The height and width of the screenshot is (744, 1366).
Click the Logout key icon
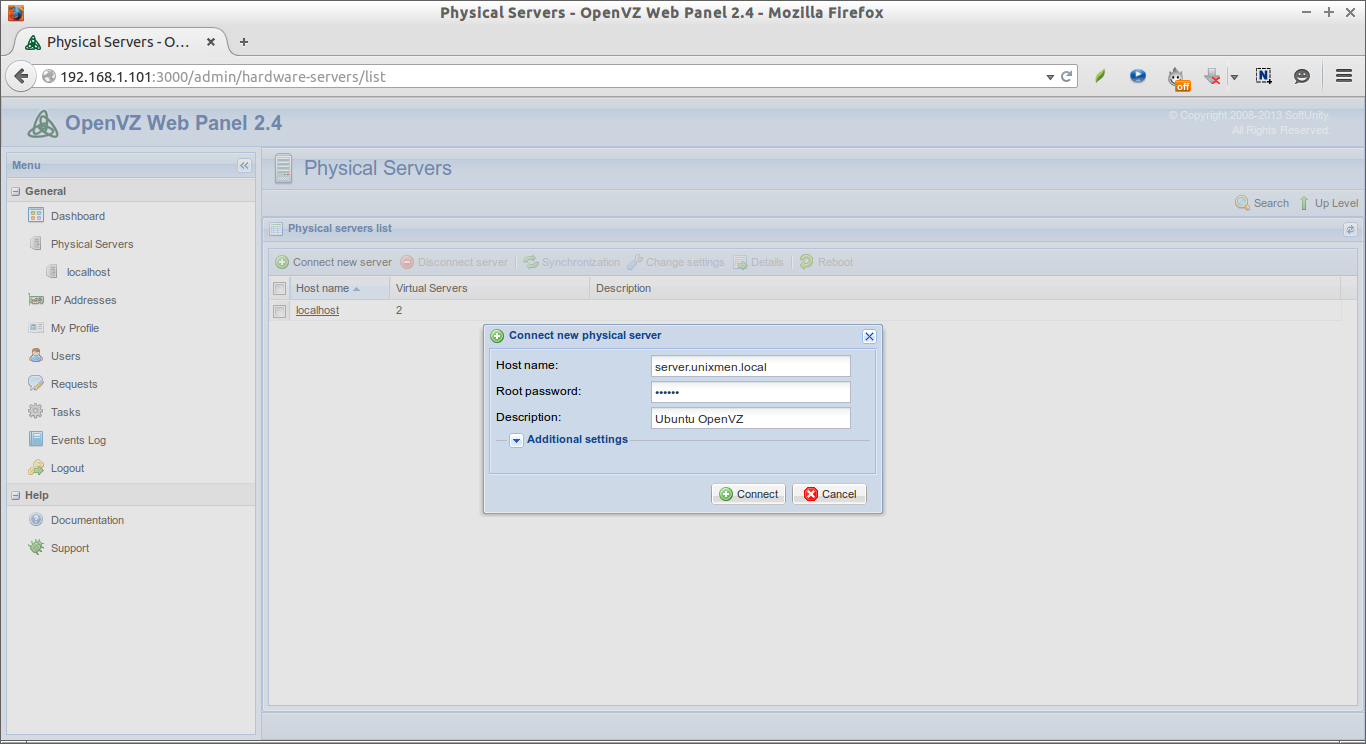[x=36, y=468]
